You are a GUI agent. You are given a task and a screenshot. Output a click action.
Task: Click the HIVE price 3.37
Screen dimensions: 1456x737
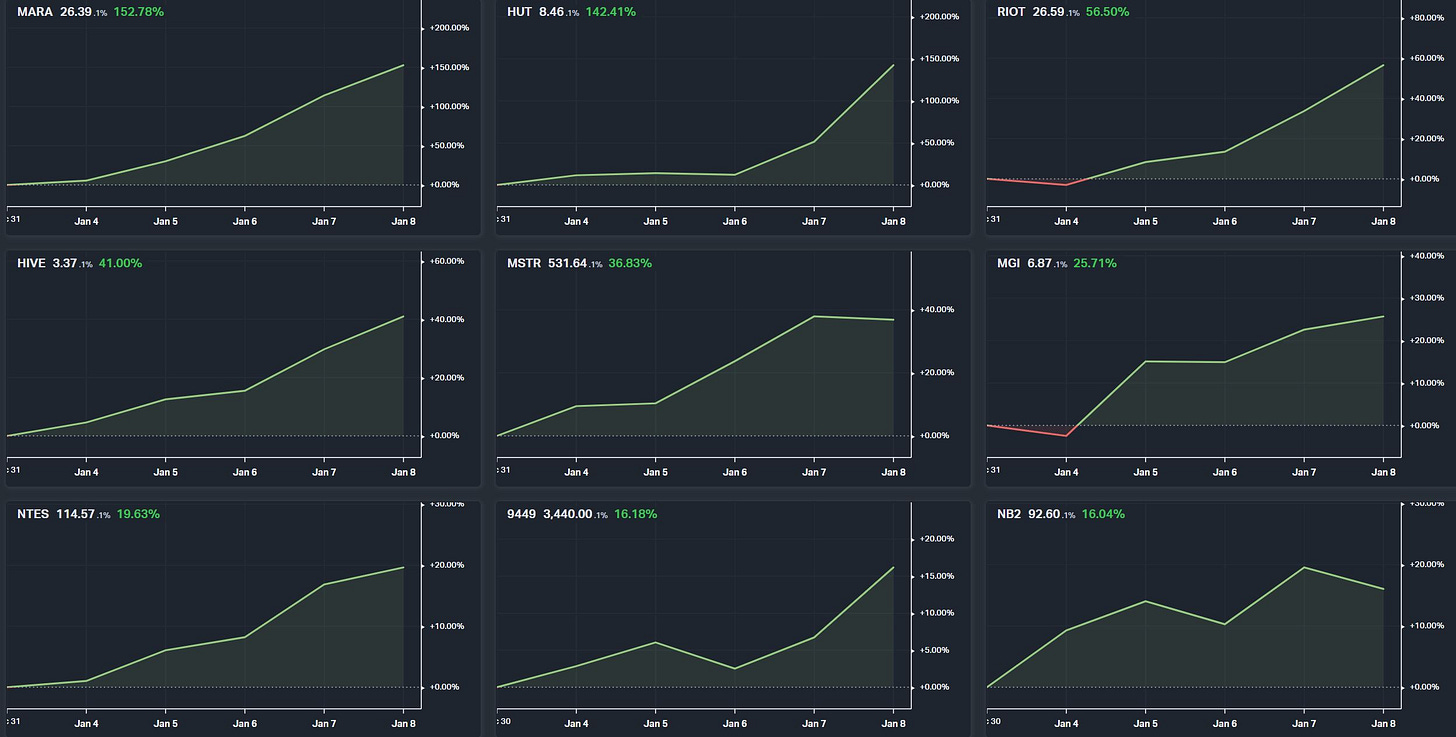(x=65, y=263)
